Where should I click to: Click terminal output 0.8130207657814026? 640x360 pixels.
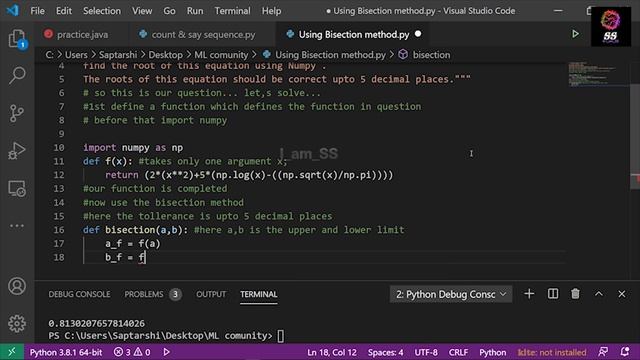(x=96, y=323)
